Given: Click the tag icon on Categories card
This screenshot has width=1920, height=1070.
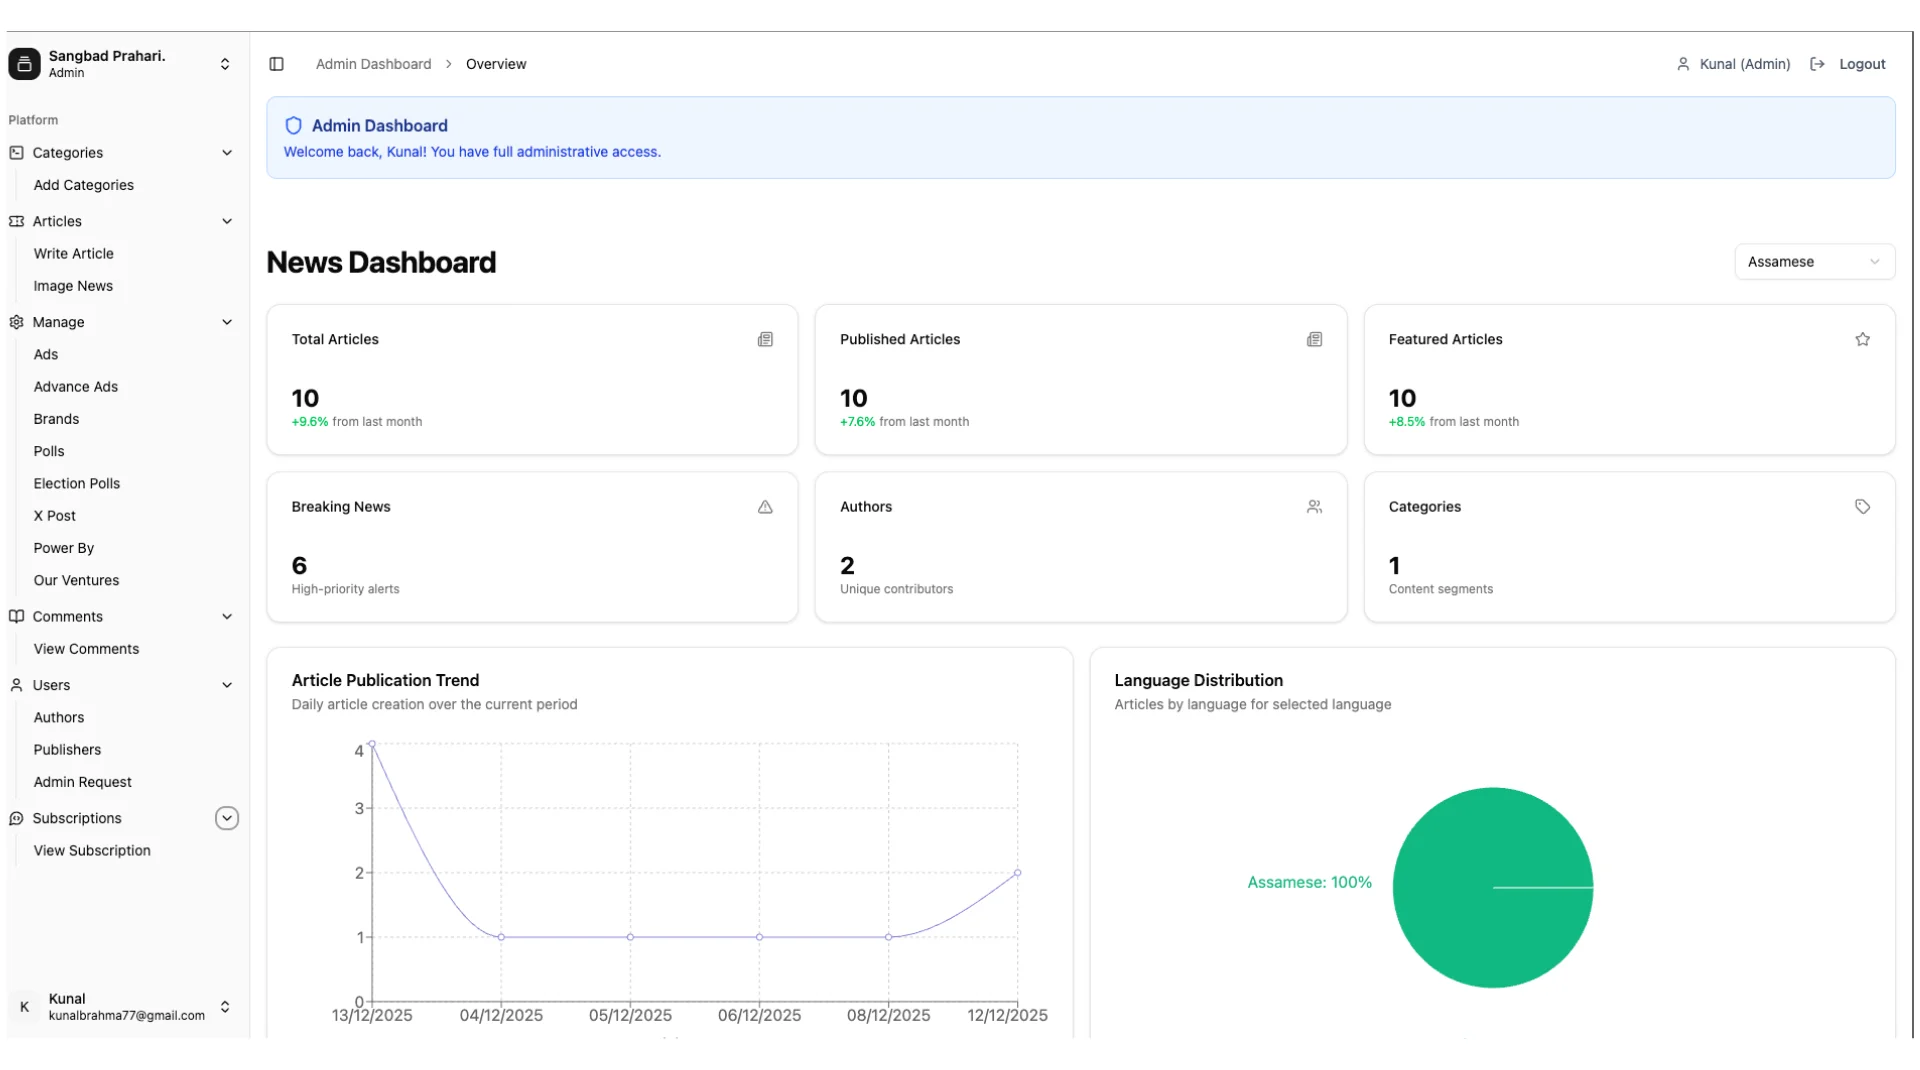Looking at the screenshot, I should pyautogui.click(x=1862, y=507).
